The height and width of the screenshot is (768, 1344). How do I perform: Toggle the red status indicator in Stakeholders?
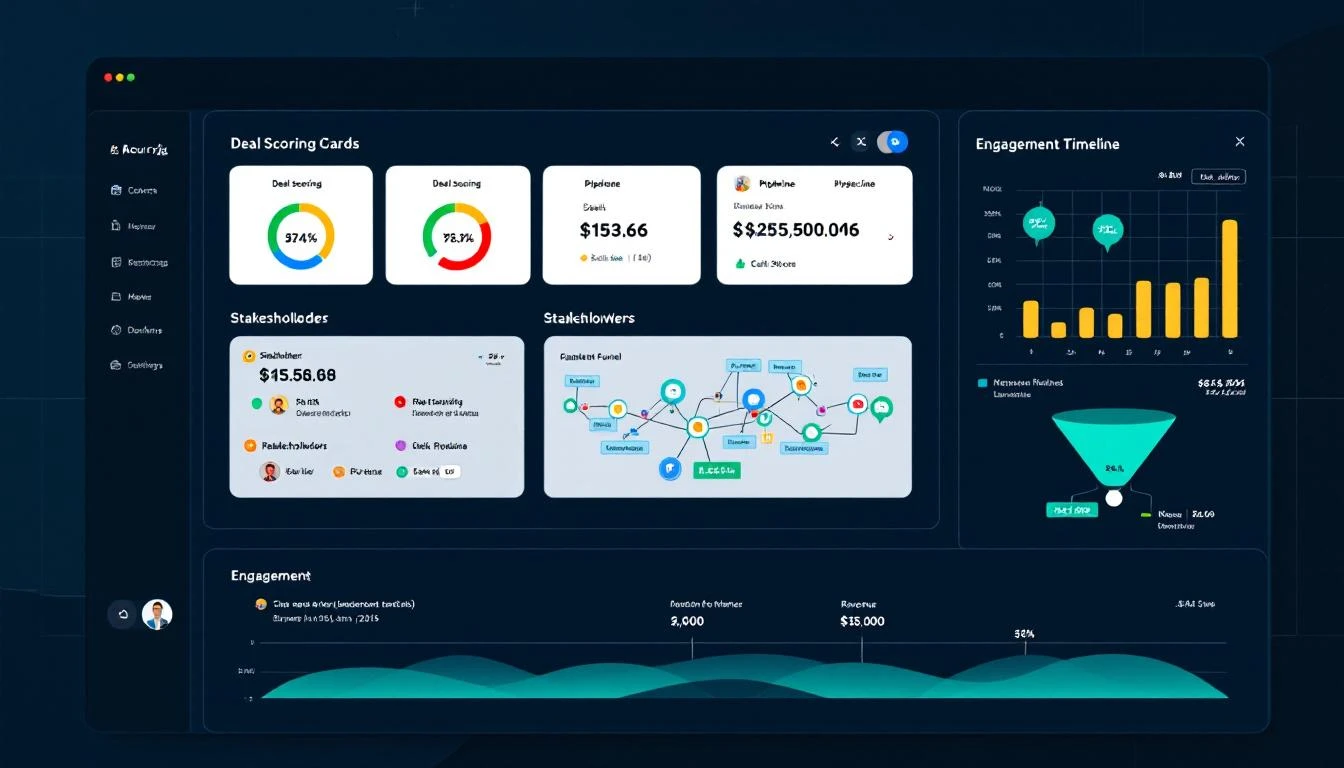(400, 402)
